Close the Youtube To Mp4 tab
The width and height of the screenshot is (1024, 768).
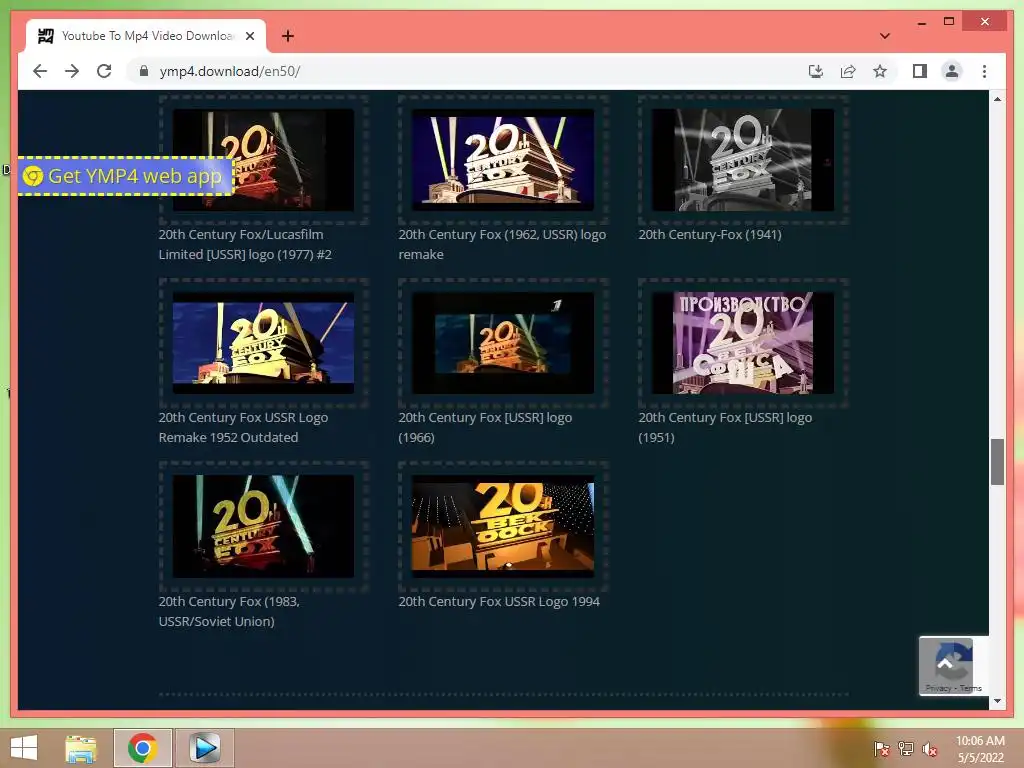pyautogui.click(x=250, y=36)
